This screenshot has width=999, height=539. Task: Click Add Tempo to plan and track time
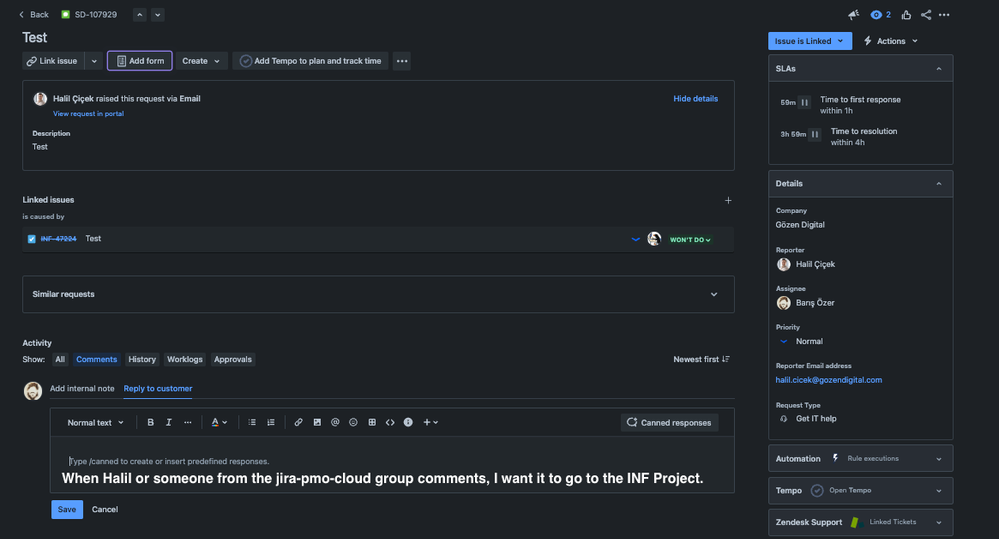[310, 61]
